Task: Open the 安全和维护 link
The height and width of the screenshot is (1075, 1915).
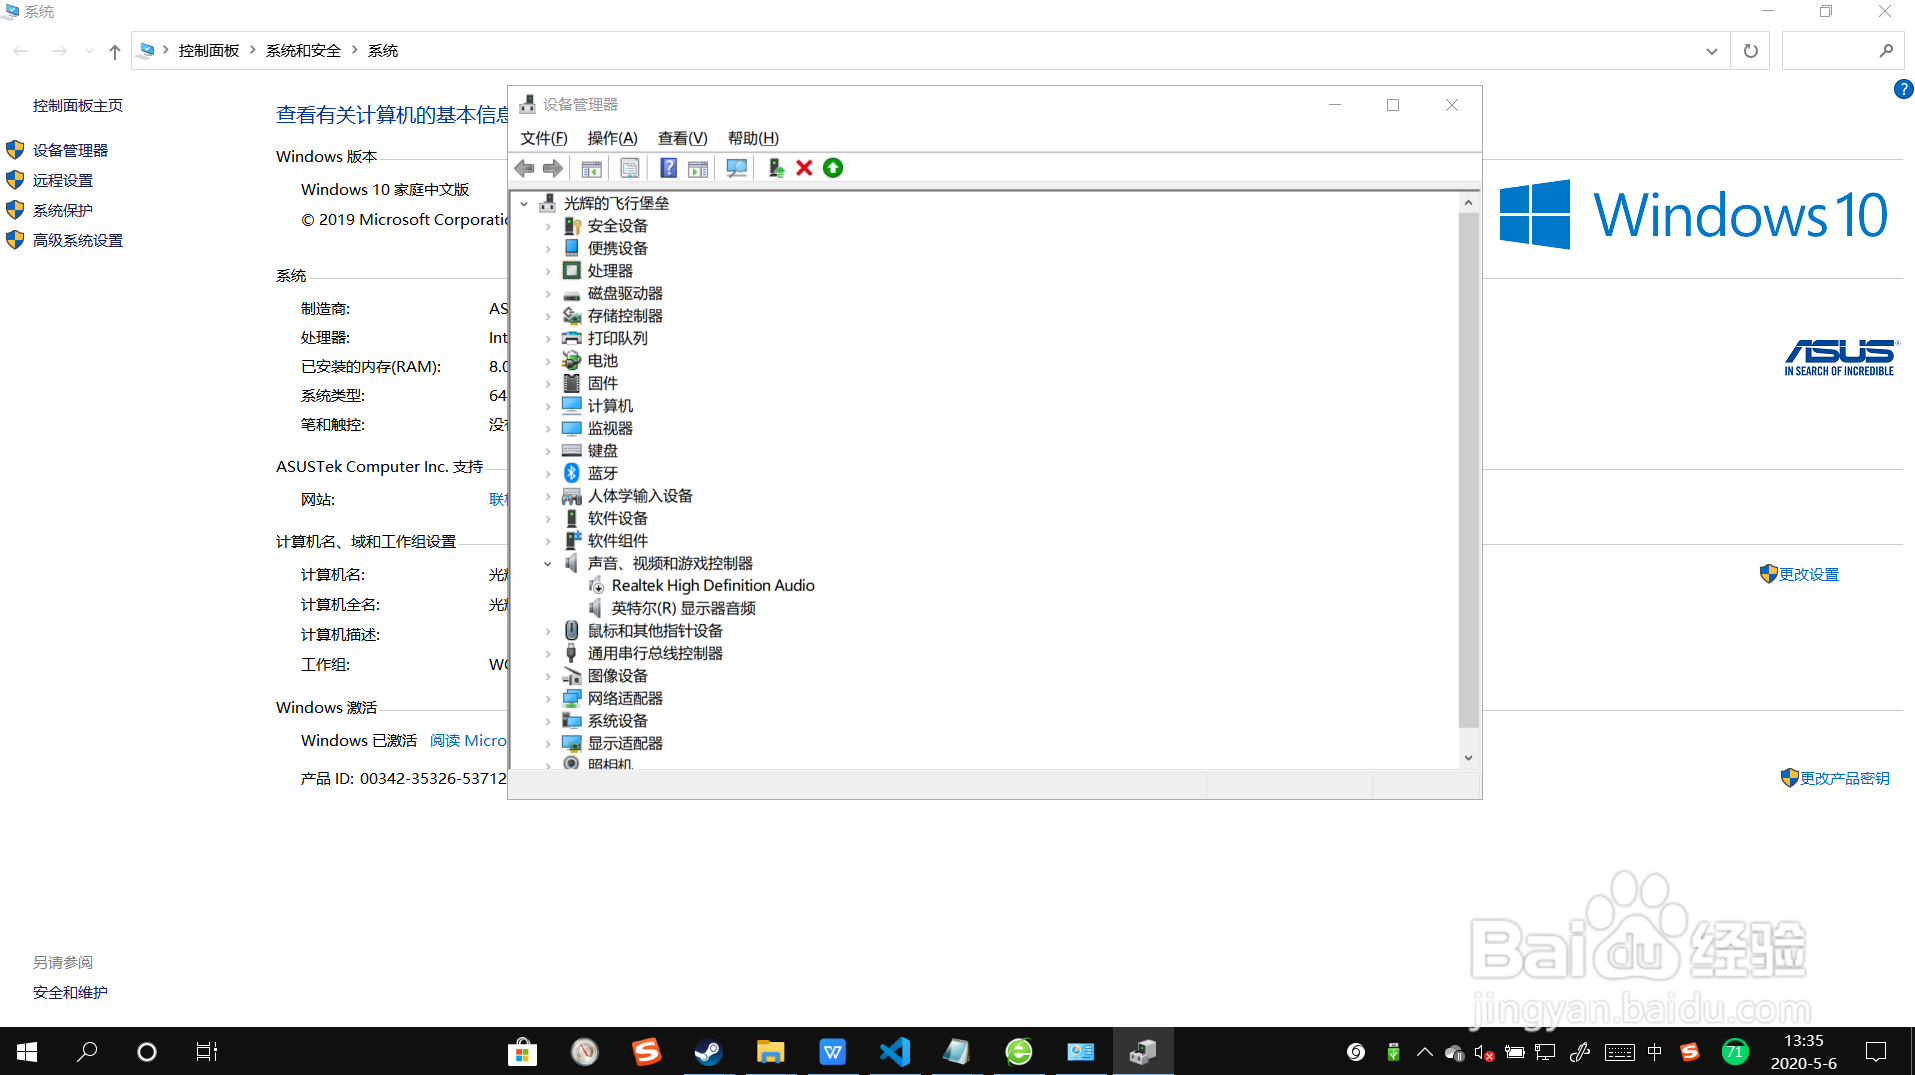Action: 70,992
